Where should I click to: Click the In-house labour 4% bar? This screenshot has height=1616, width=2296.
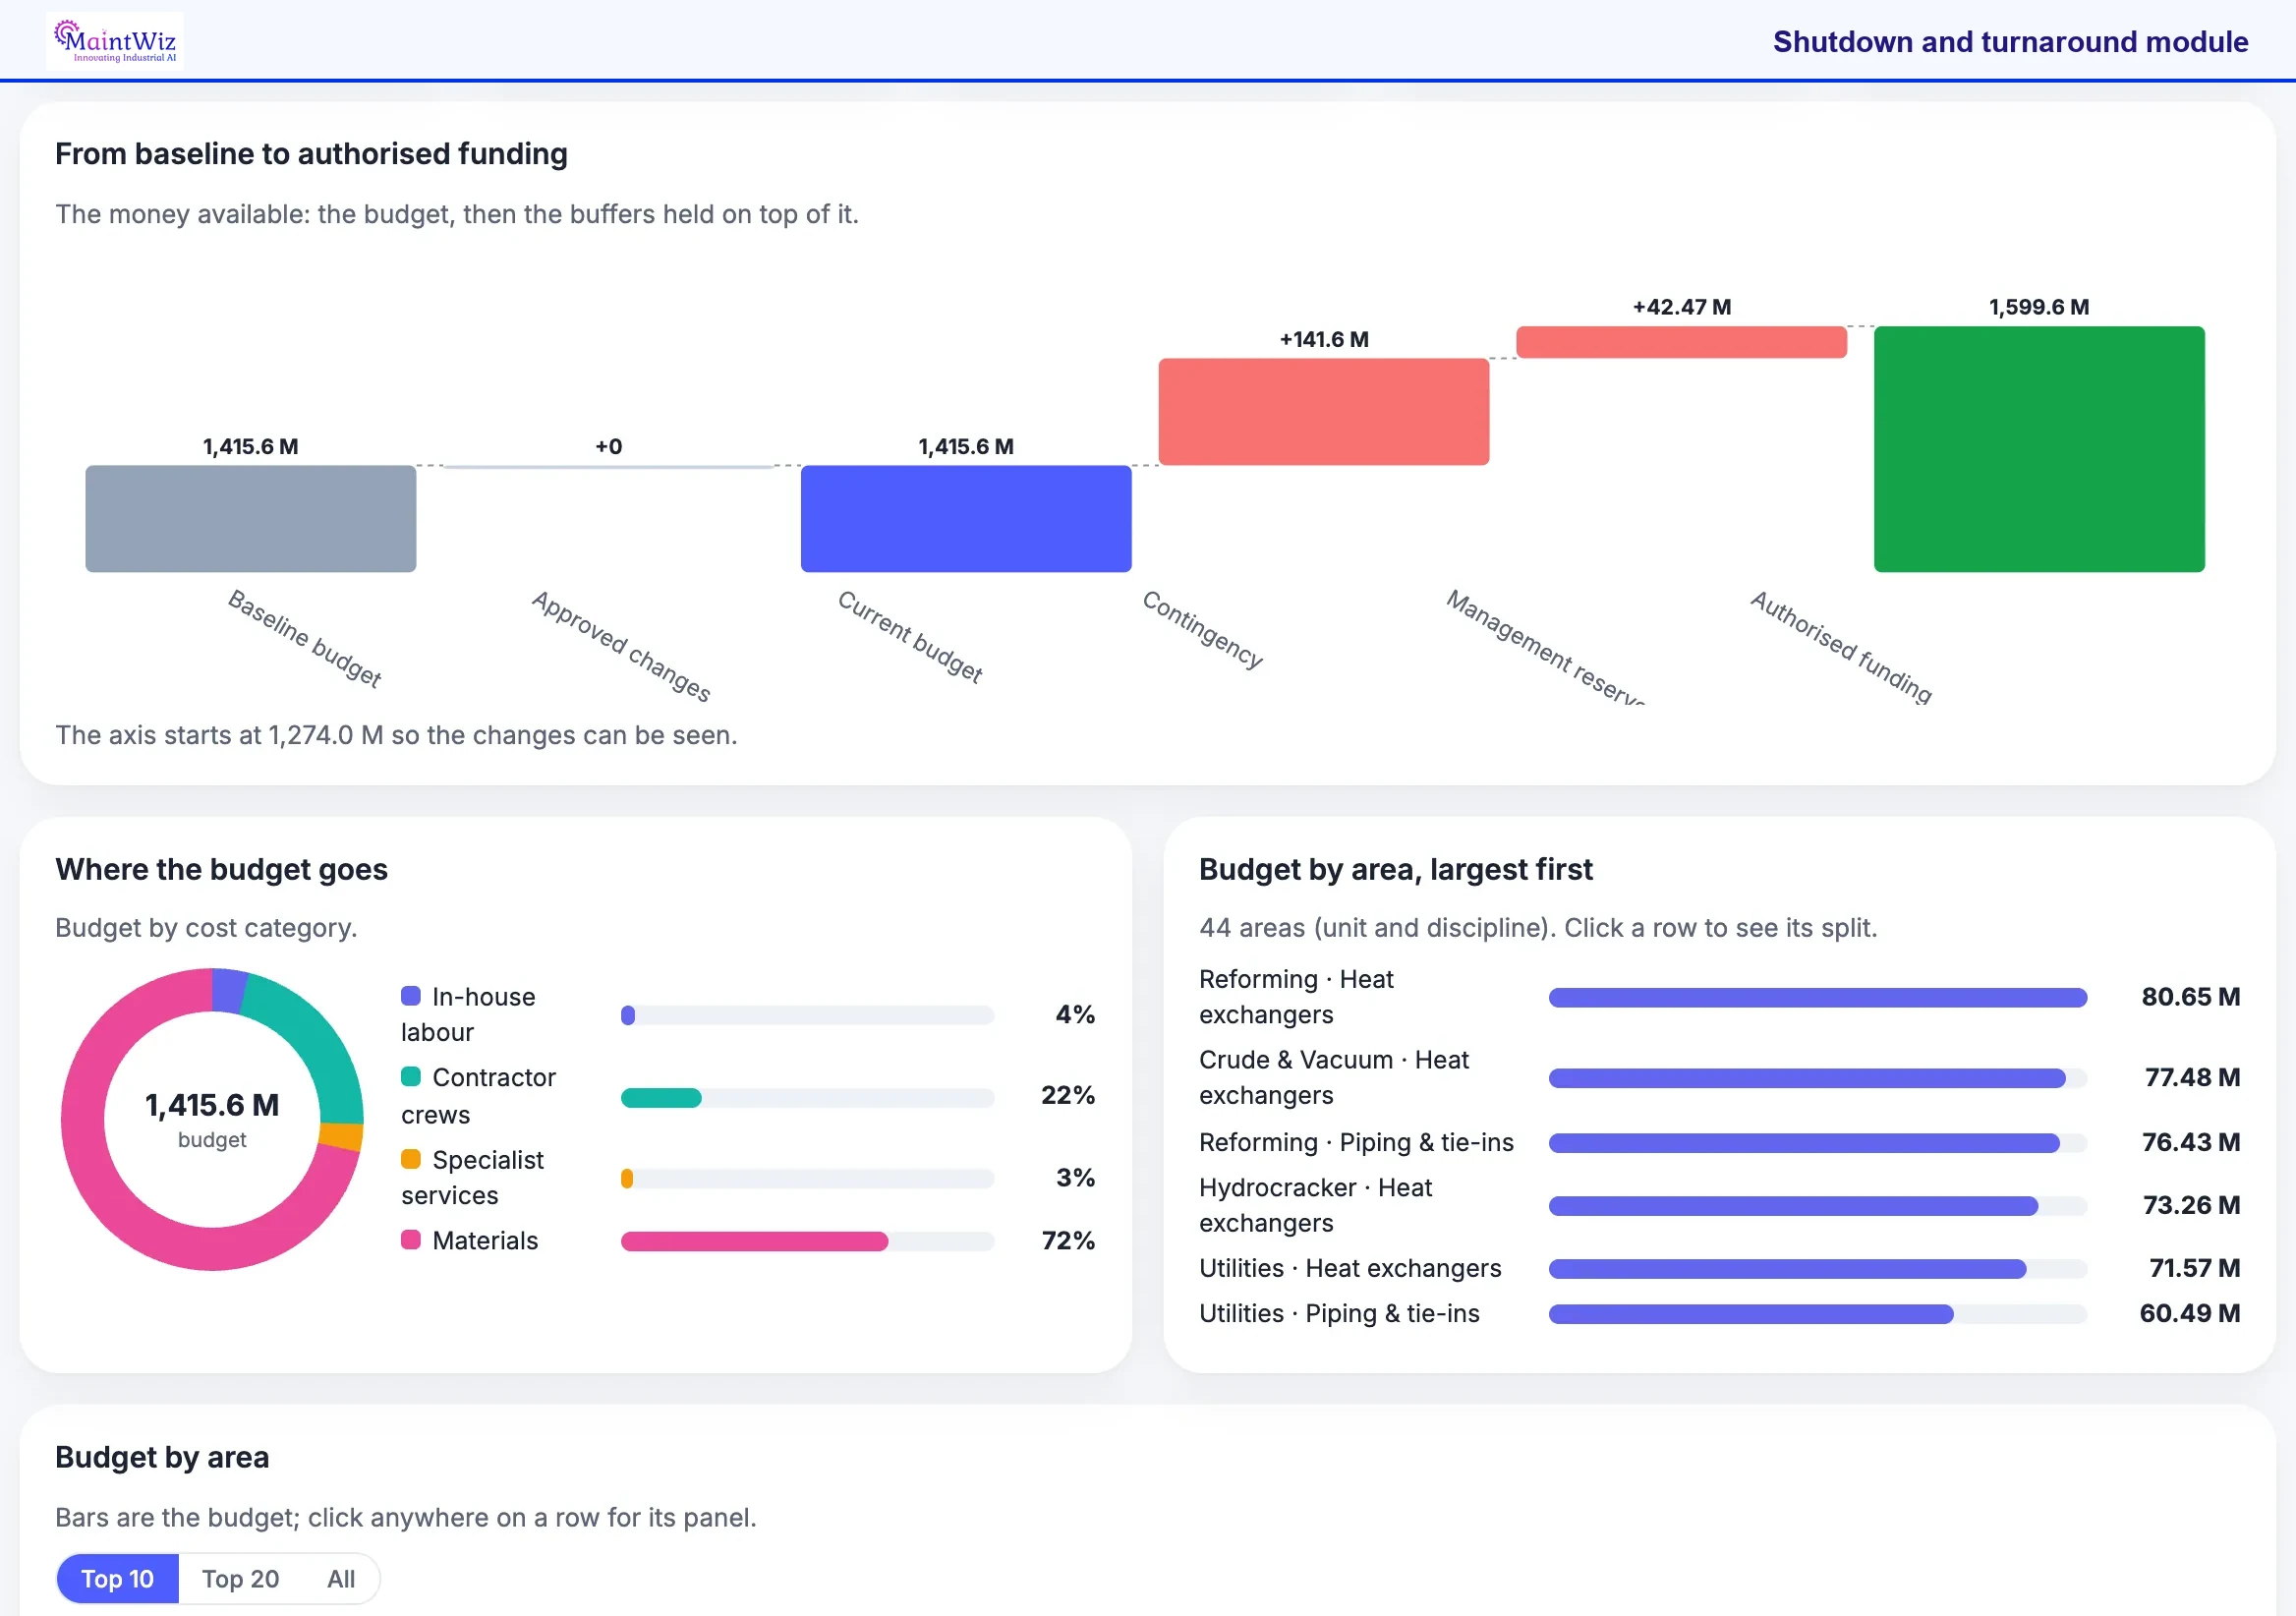[x=807, y=1015]
